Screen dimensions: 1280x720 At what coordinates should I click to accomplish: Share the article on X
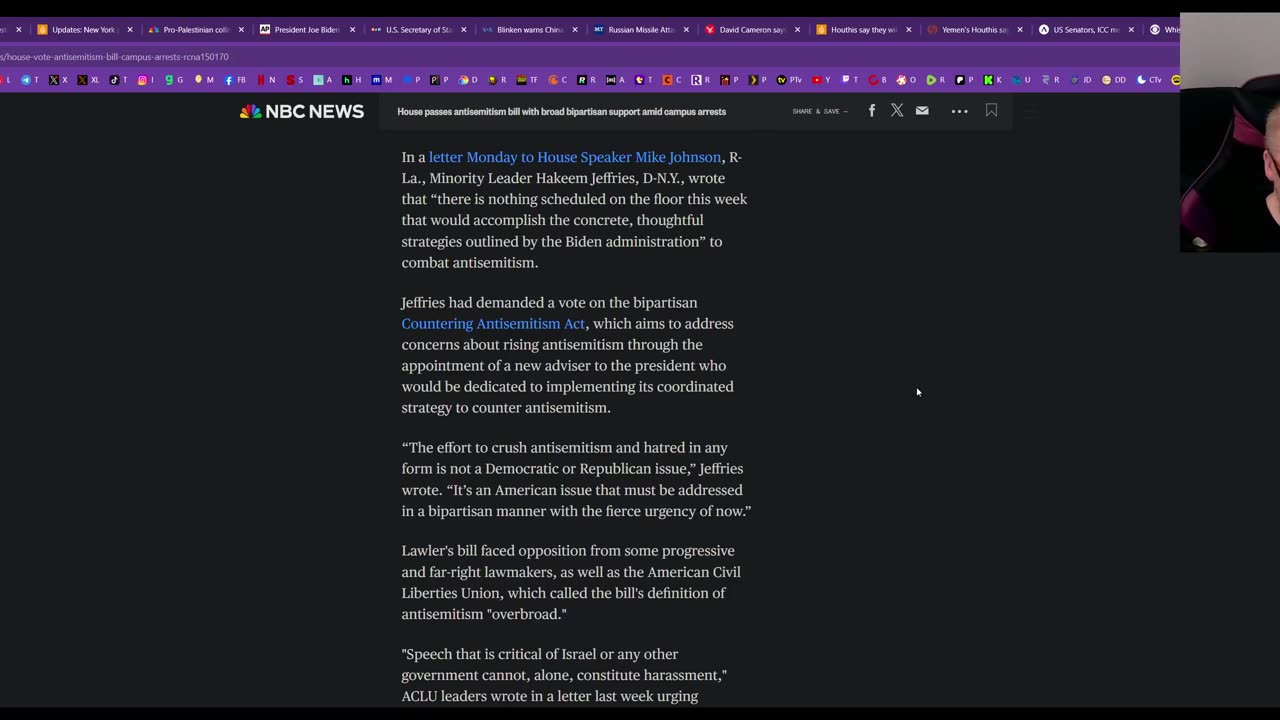pyautogui.click(x=897, y=111)
